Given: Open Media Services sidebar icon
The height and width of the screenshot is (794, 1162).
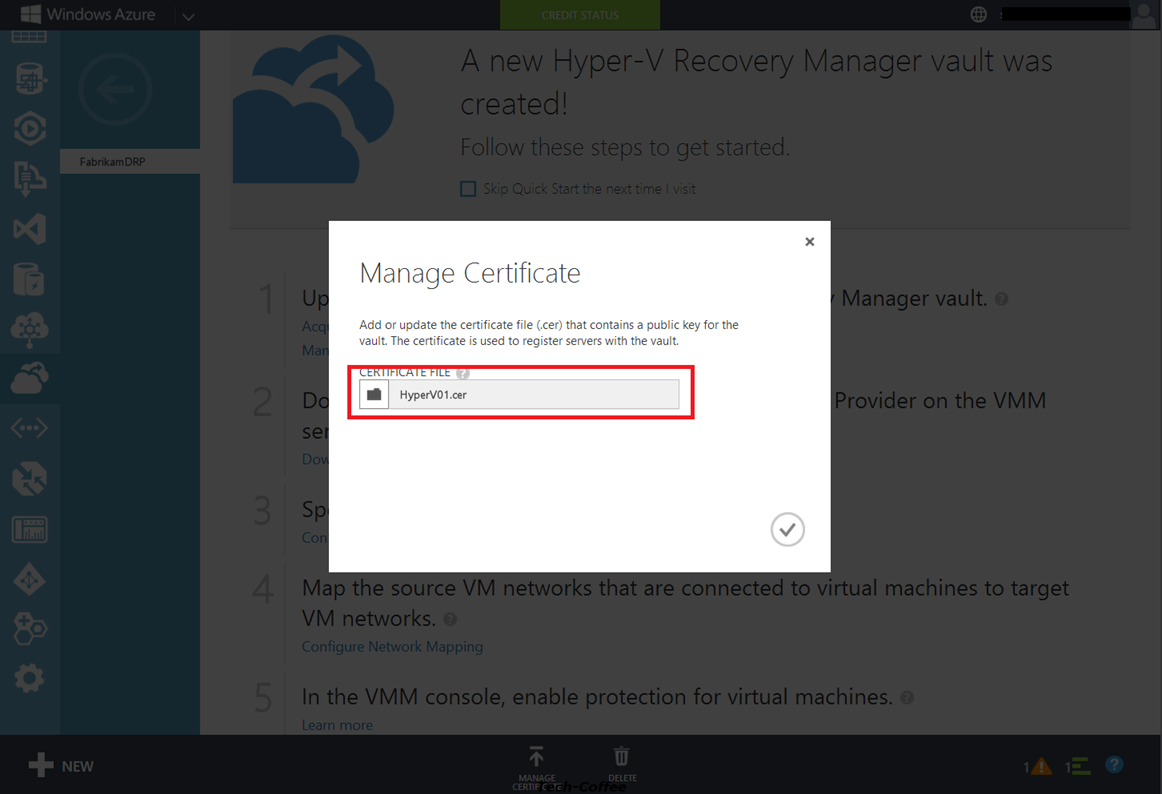Looking at the screenshot, I should point(30,128).
